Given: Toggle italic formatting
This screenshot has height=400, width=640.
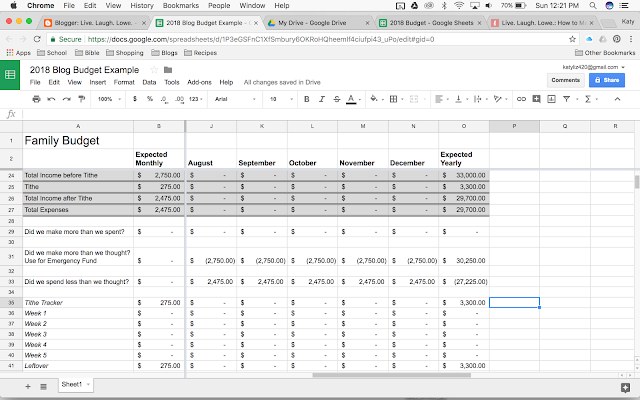Looking at the screenshot, I should coord(322,99).
